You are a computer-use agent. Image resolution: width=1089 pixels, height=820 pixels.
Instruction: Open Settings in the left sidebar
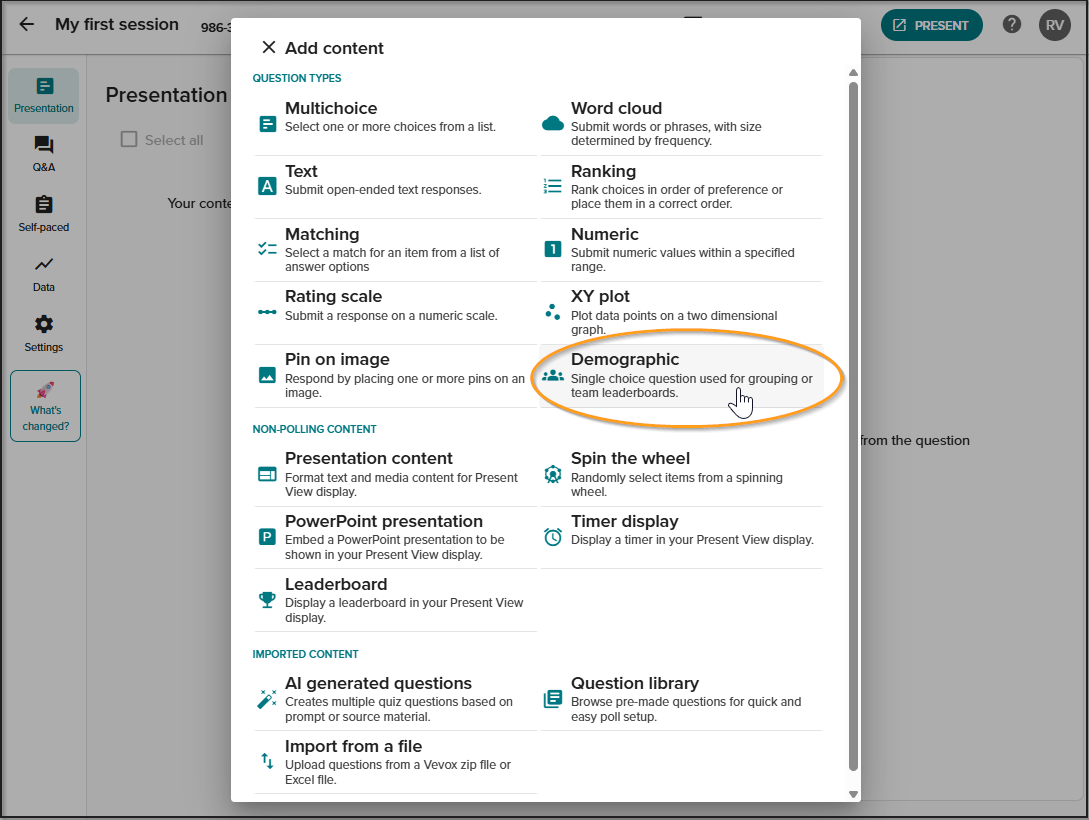point(44,334)
